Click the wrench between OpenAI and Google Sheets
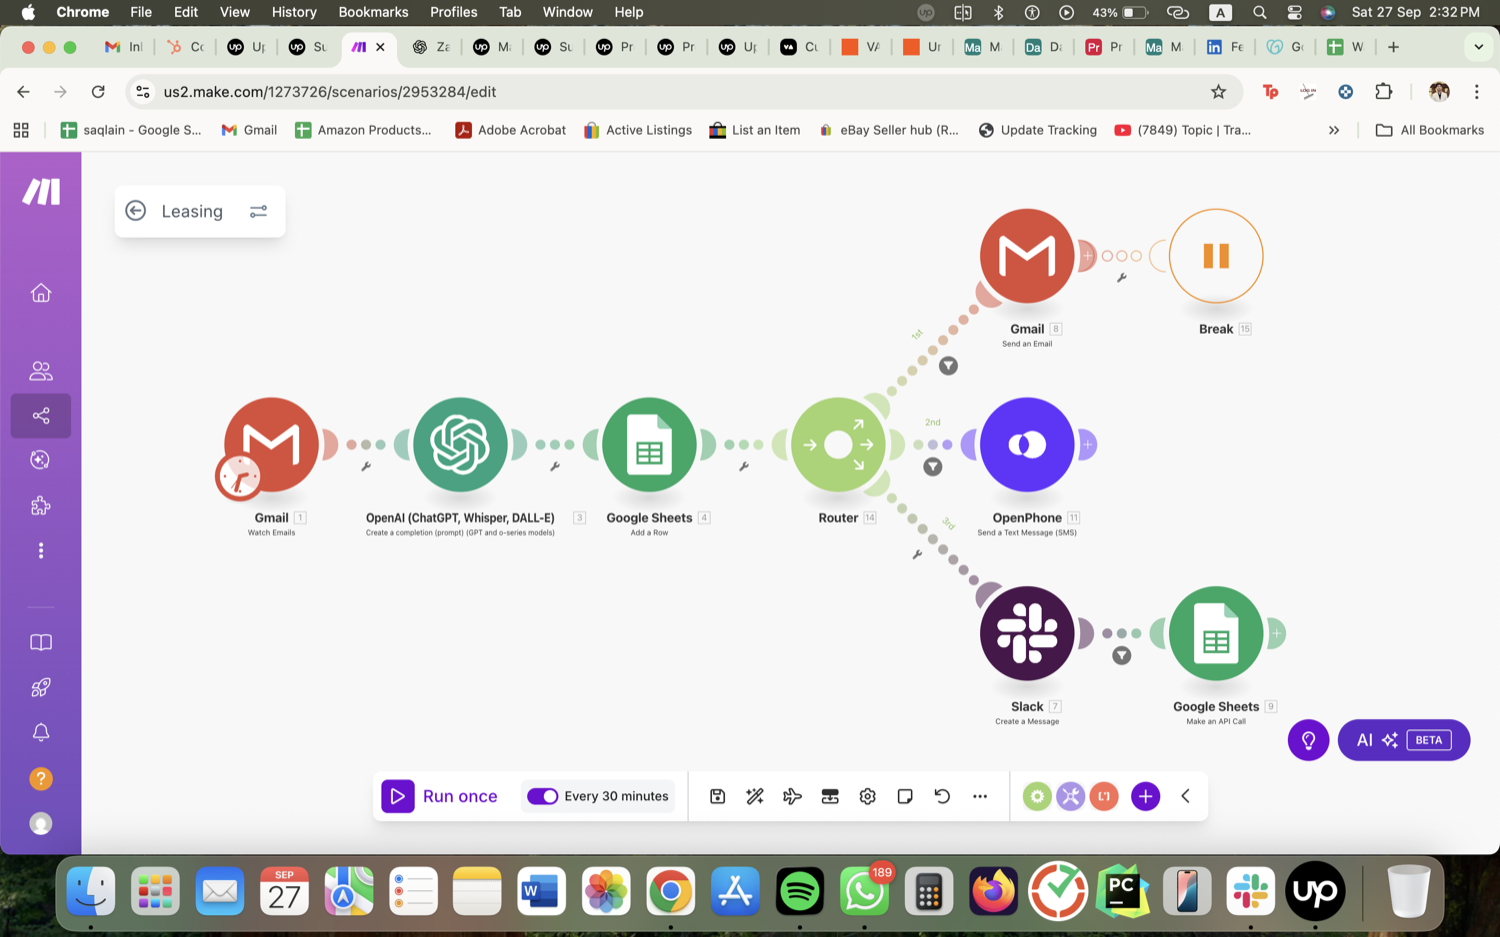This screenshot has width=1500, height=937. (x=555, y=467)
